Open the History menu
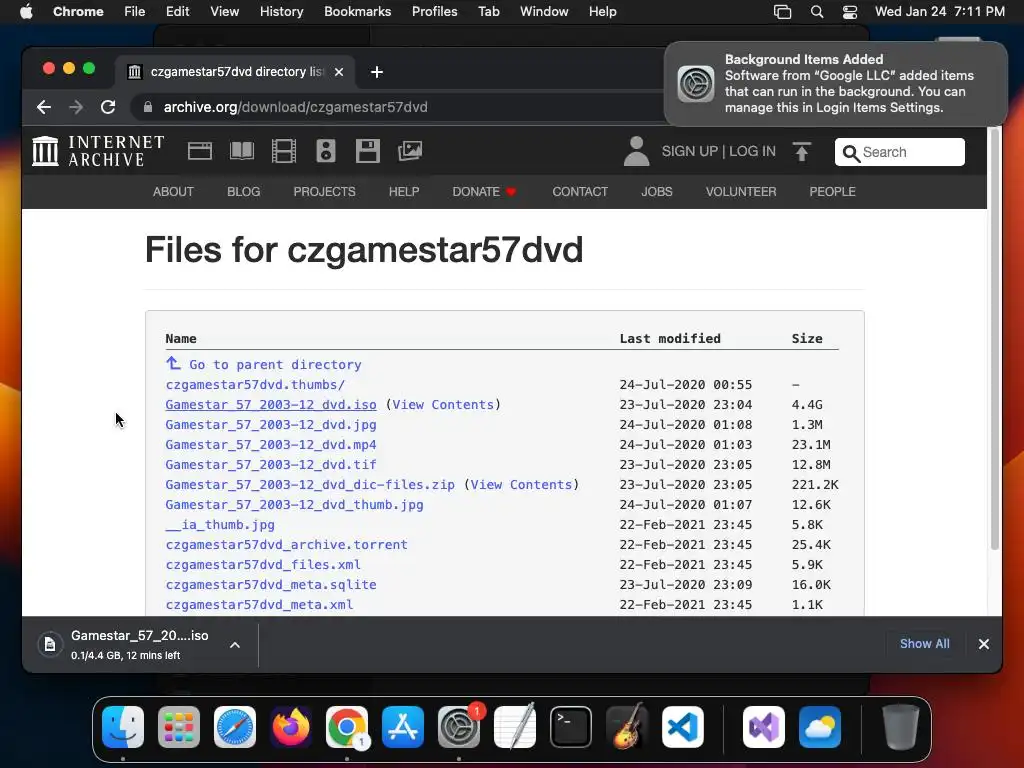1024x768 pixels. pos(281,12)
